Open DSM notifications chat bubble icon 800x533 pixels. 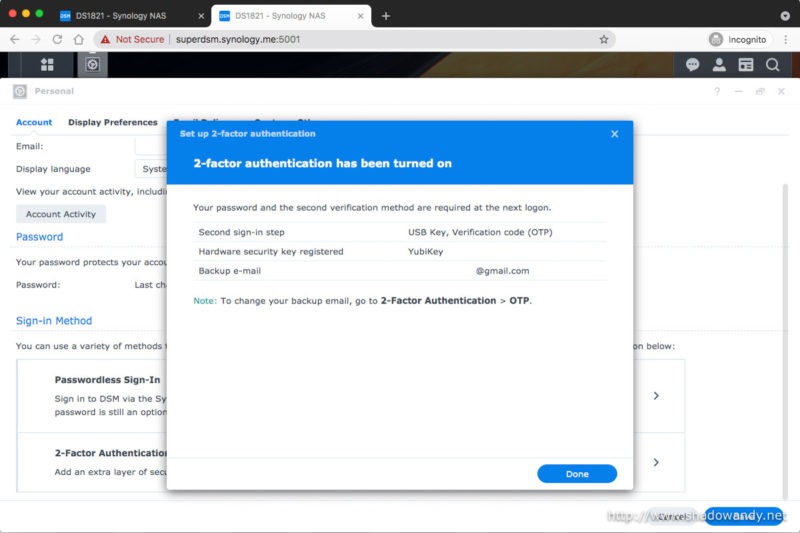[x=692, y=65]
